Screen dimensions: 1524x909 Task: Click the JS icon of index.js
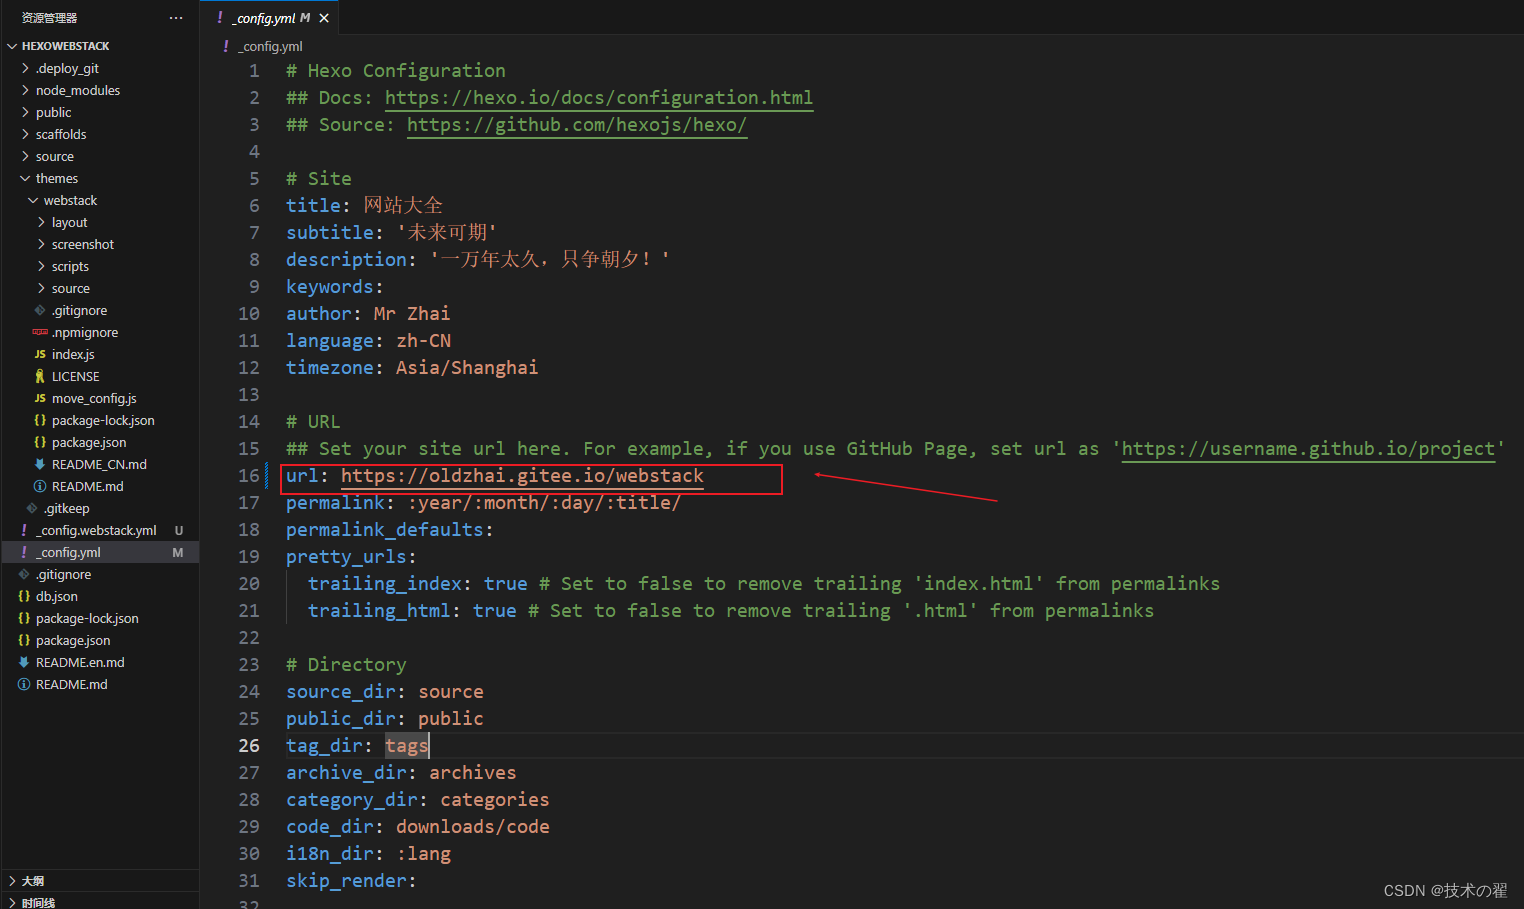coord(40,354)
